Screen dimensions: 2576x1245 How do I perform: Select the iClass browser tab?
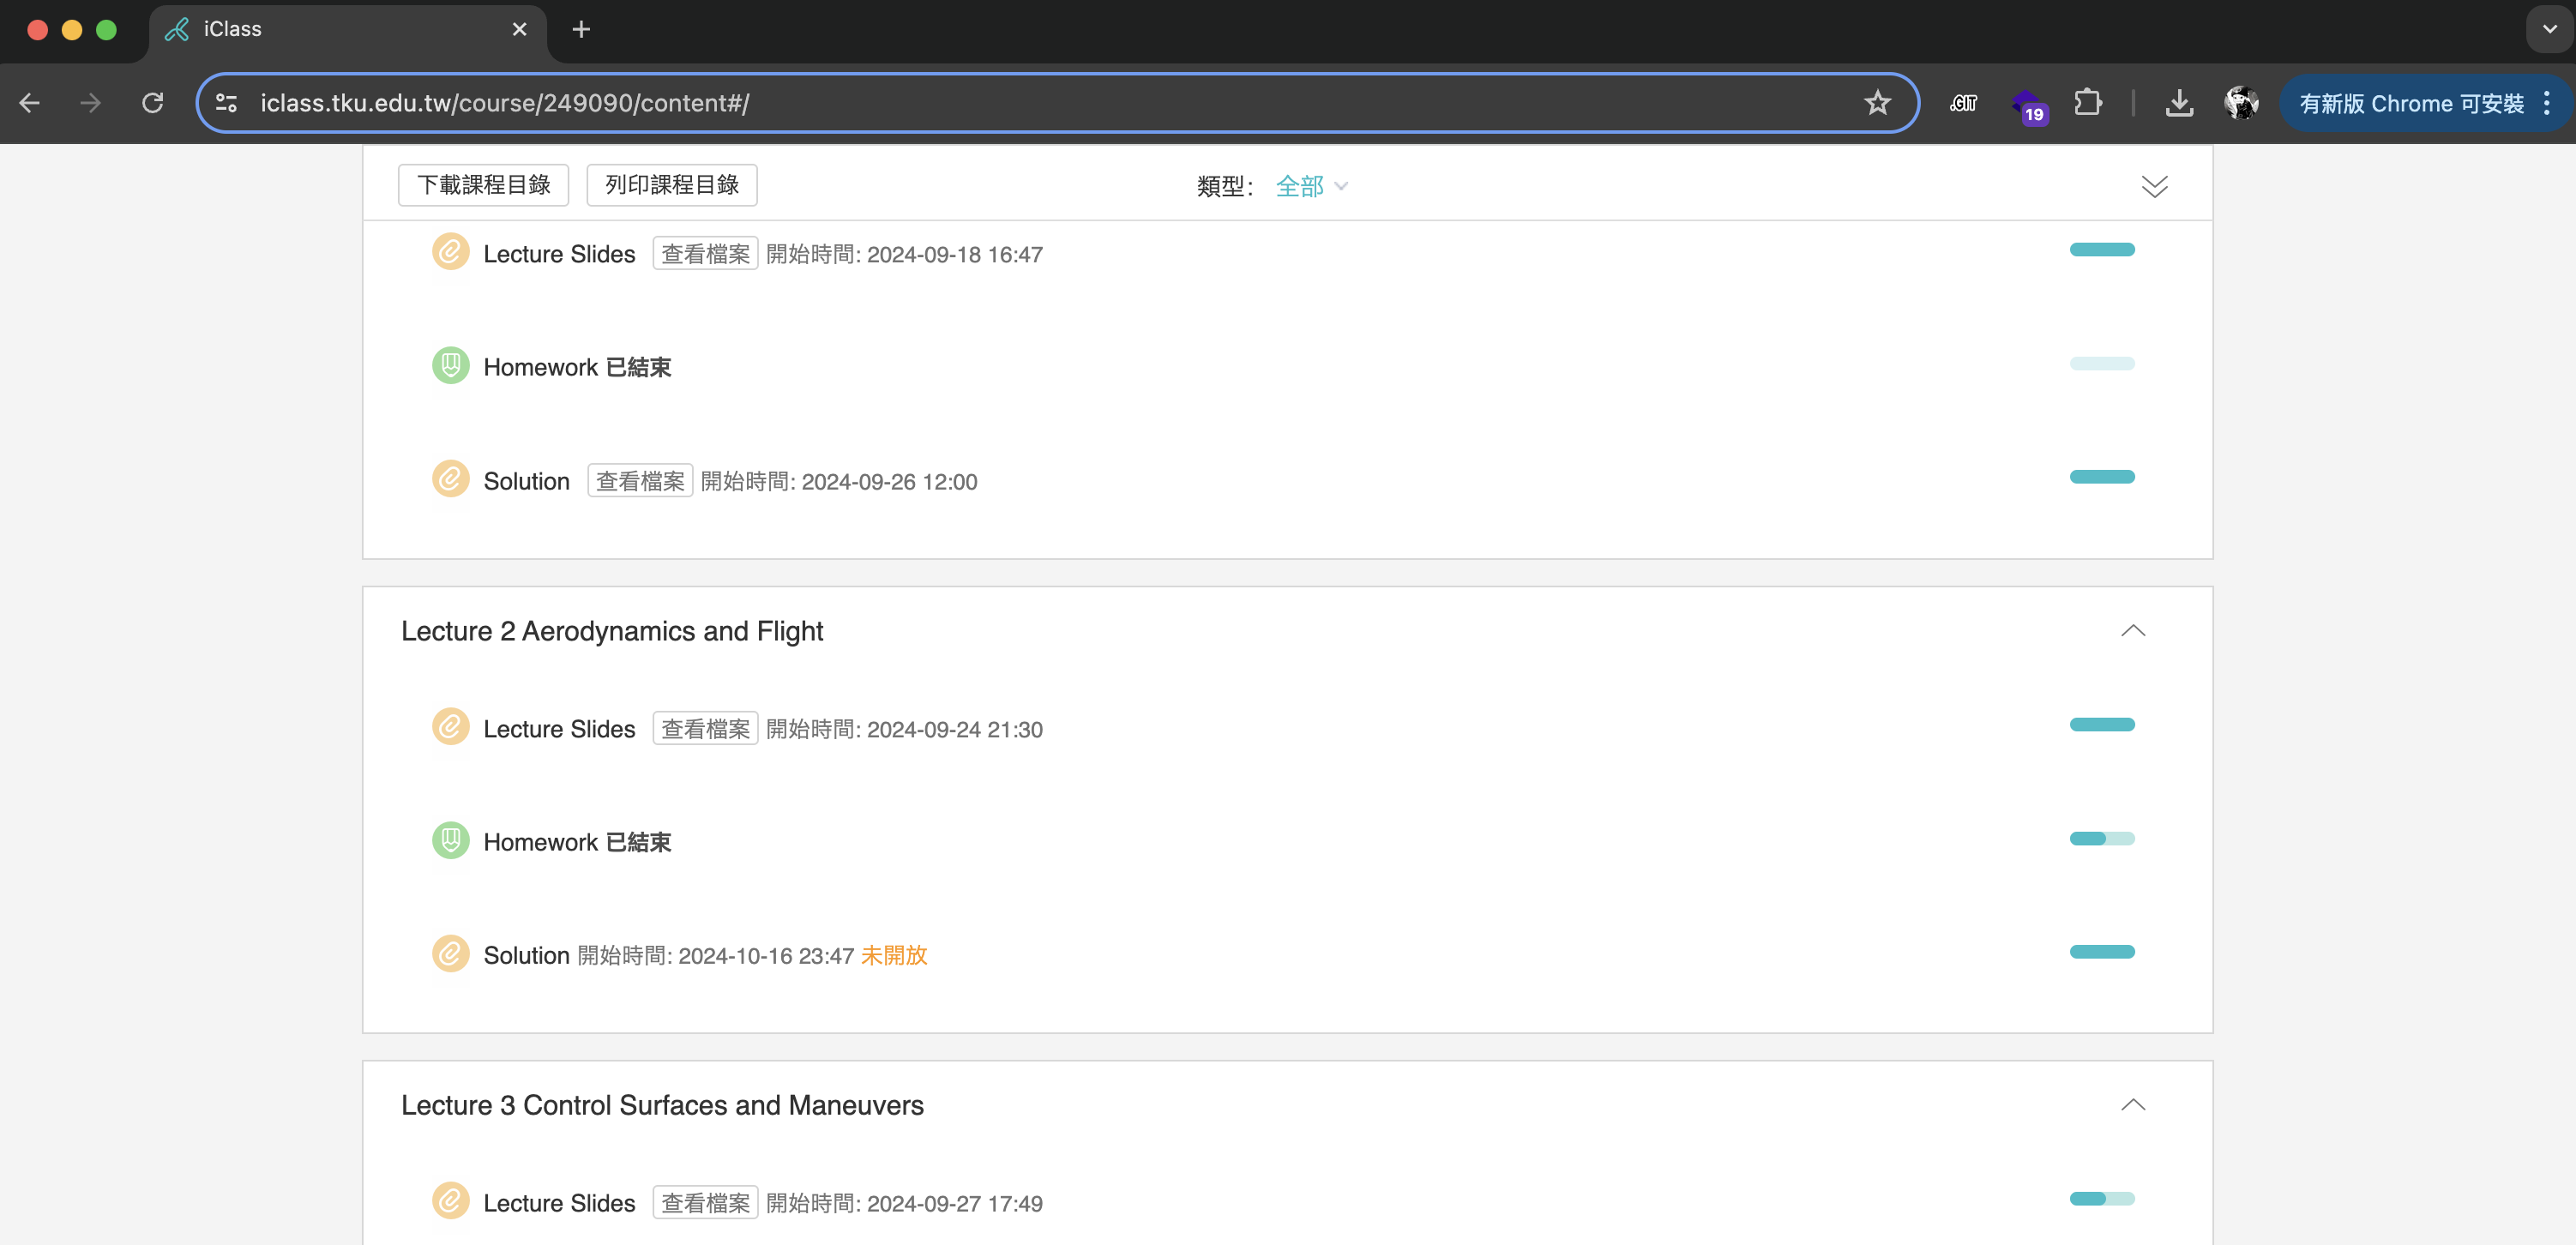347,30
